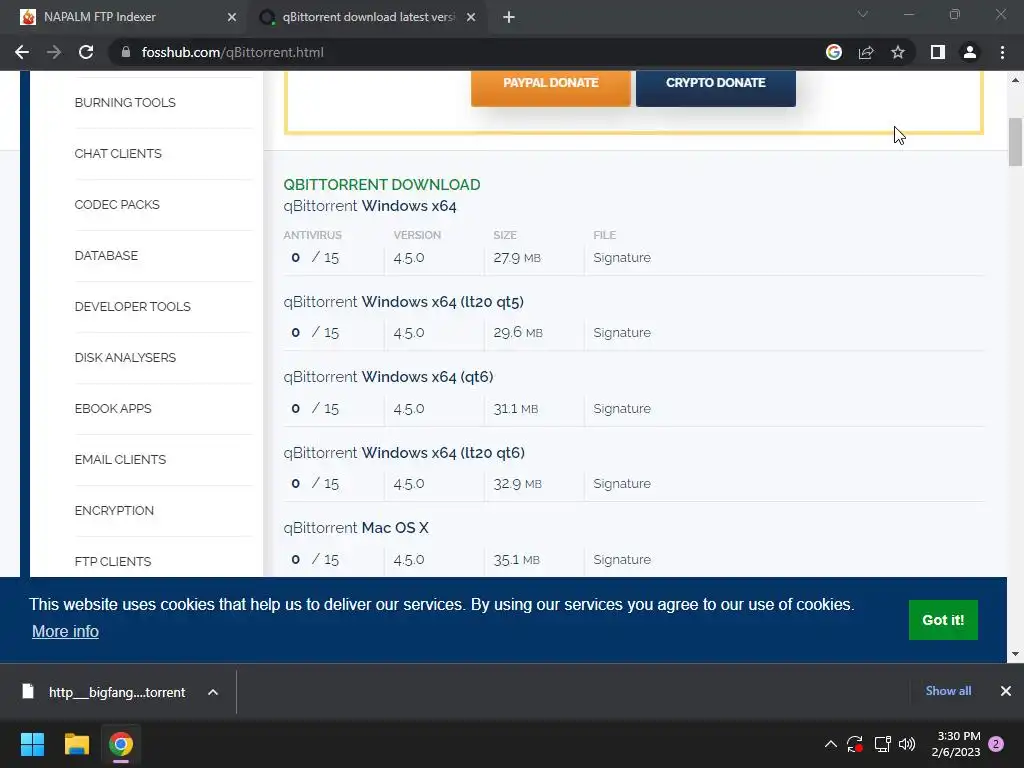Toggle the browser side panel
1024x768 pixels.
tap(938, 52)
